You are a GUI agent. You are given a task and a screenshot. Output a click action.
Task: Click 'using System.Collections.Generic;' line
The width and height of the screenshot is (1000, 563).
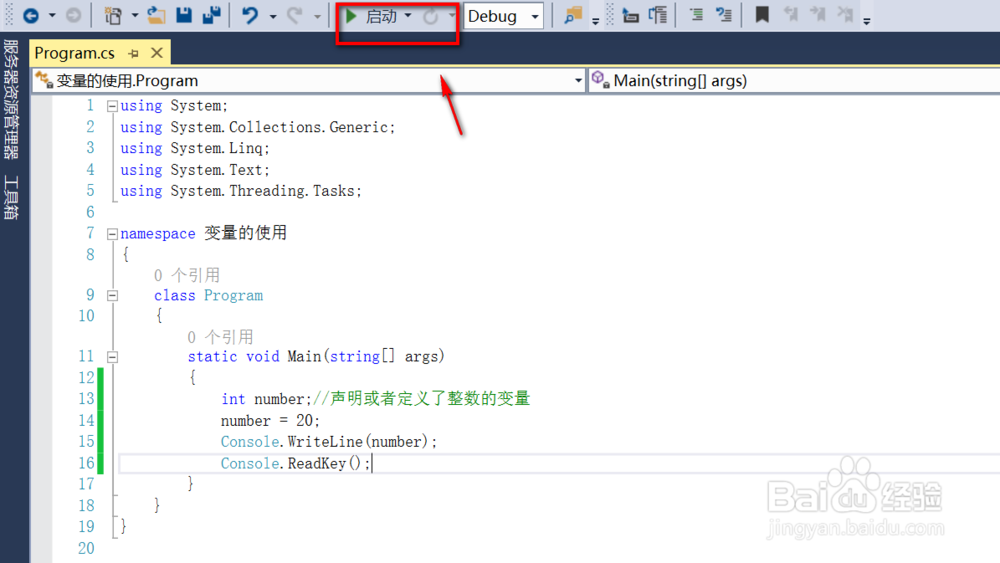[258, 128]
